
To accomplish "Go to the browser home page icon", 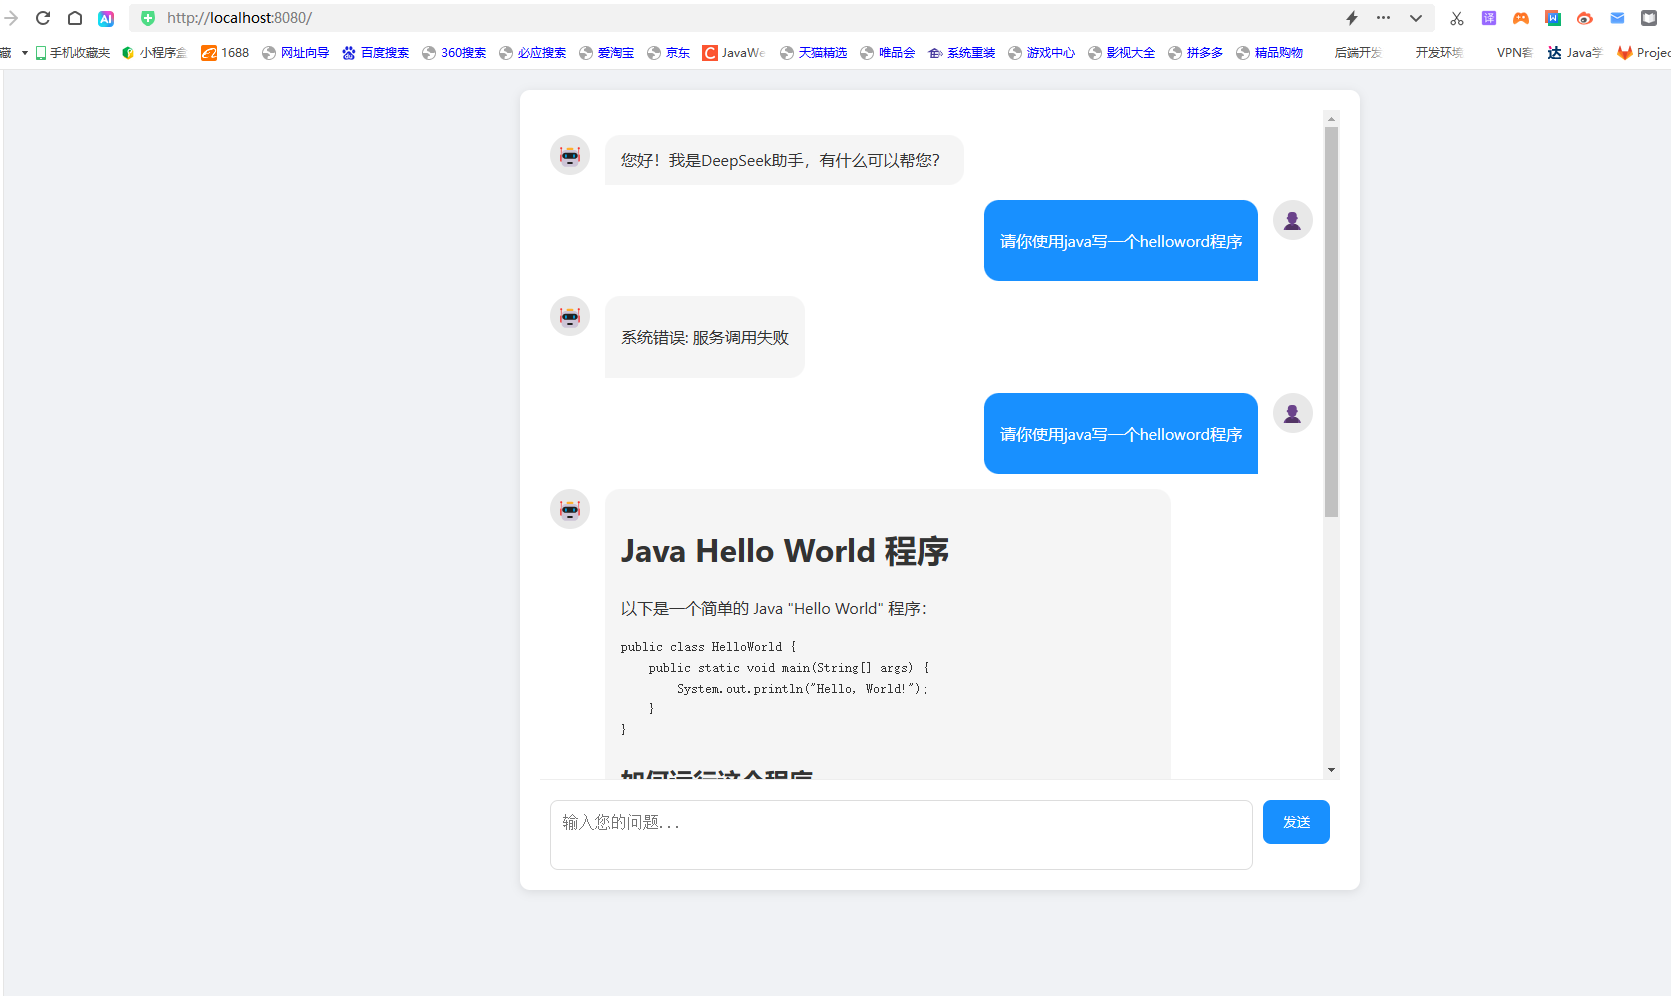I will tap(75, 18).
